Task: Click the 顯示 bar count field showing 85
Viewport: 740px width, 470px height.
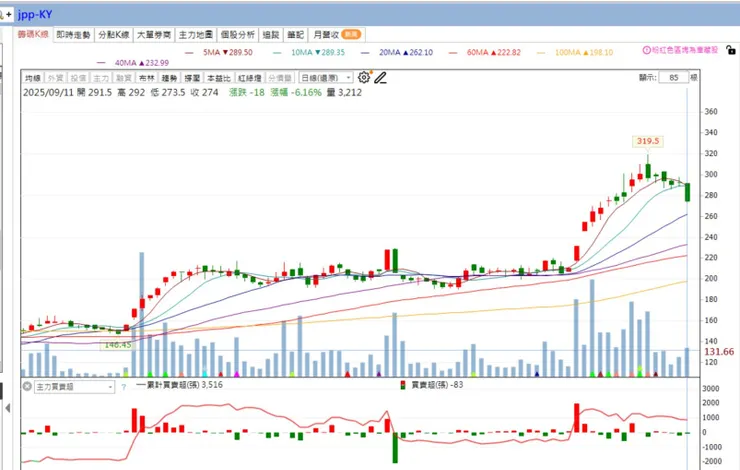Action: pos(673,77)
